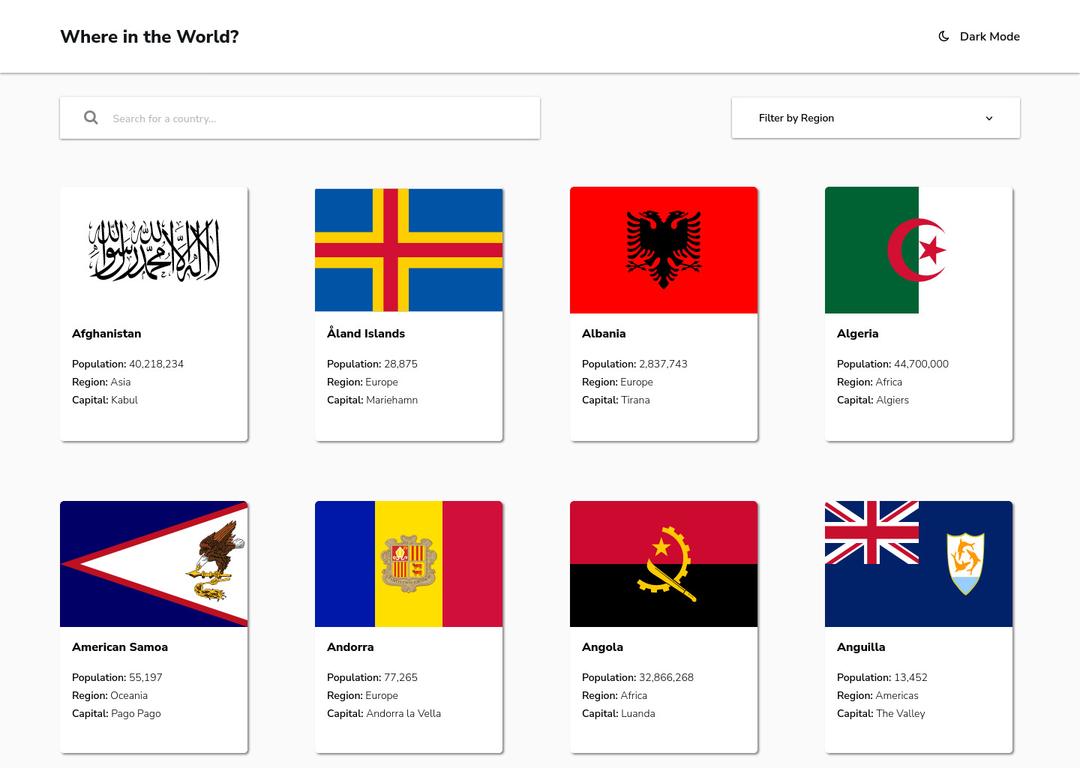Open the Algeria flag card
Screen dimensions: 1080x768
tap(919, 250)
